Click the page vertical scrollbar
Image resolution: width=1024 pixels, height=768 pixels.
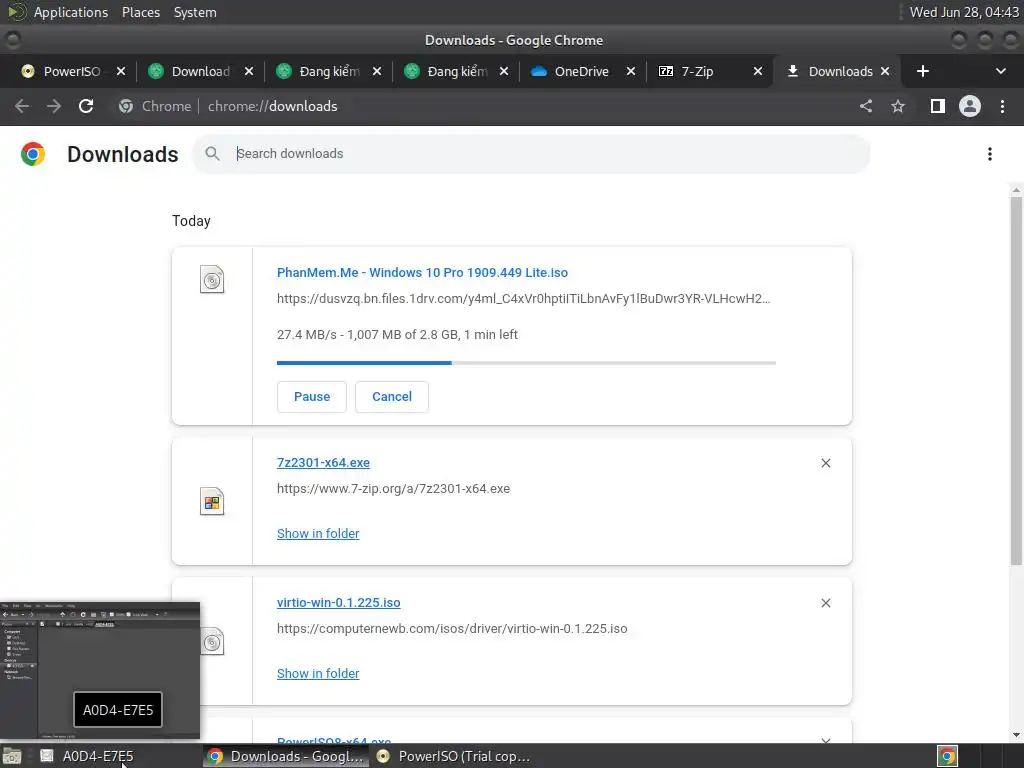pyautogui.click(x=1016, y=380)
